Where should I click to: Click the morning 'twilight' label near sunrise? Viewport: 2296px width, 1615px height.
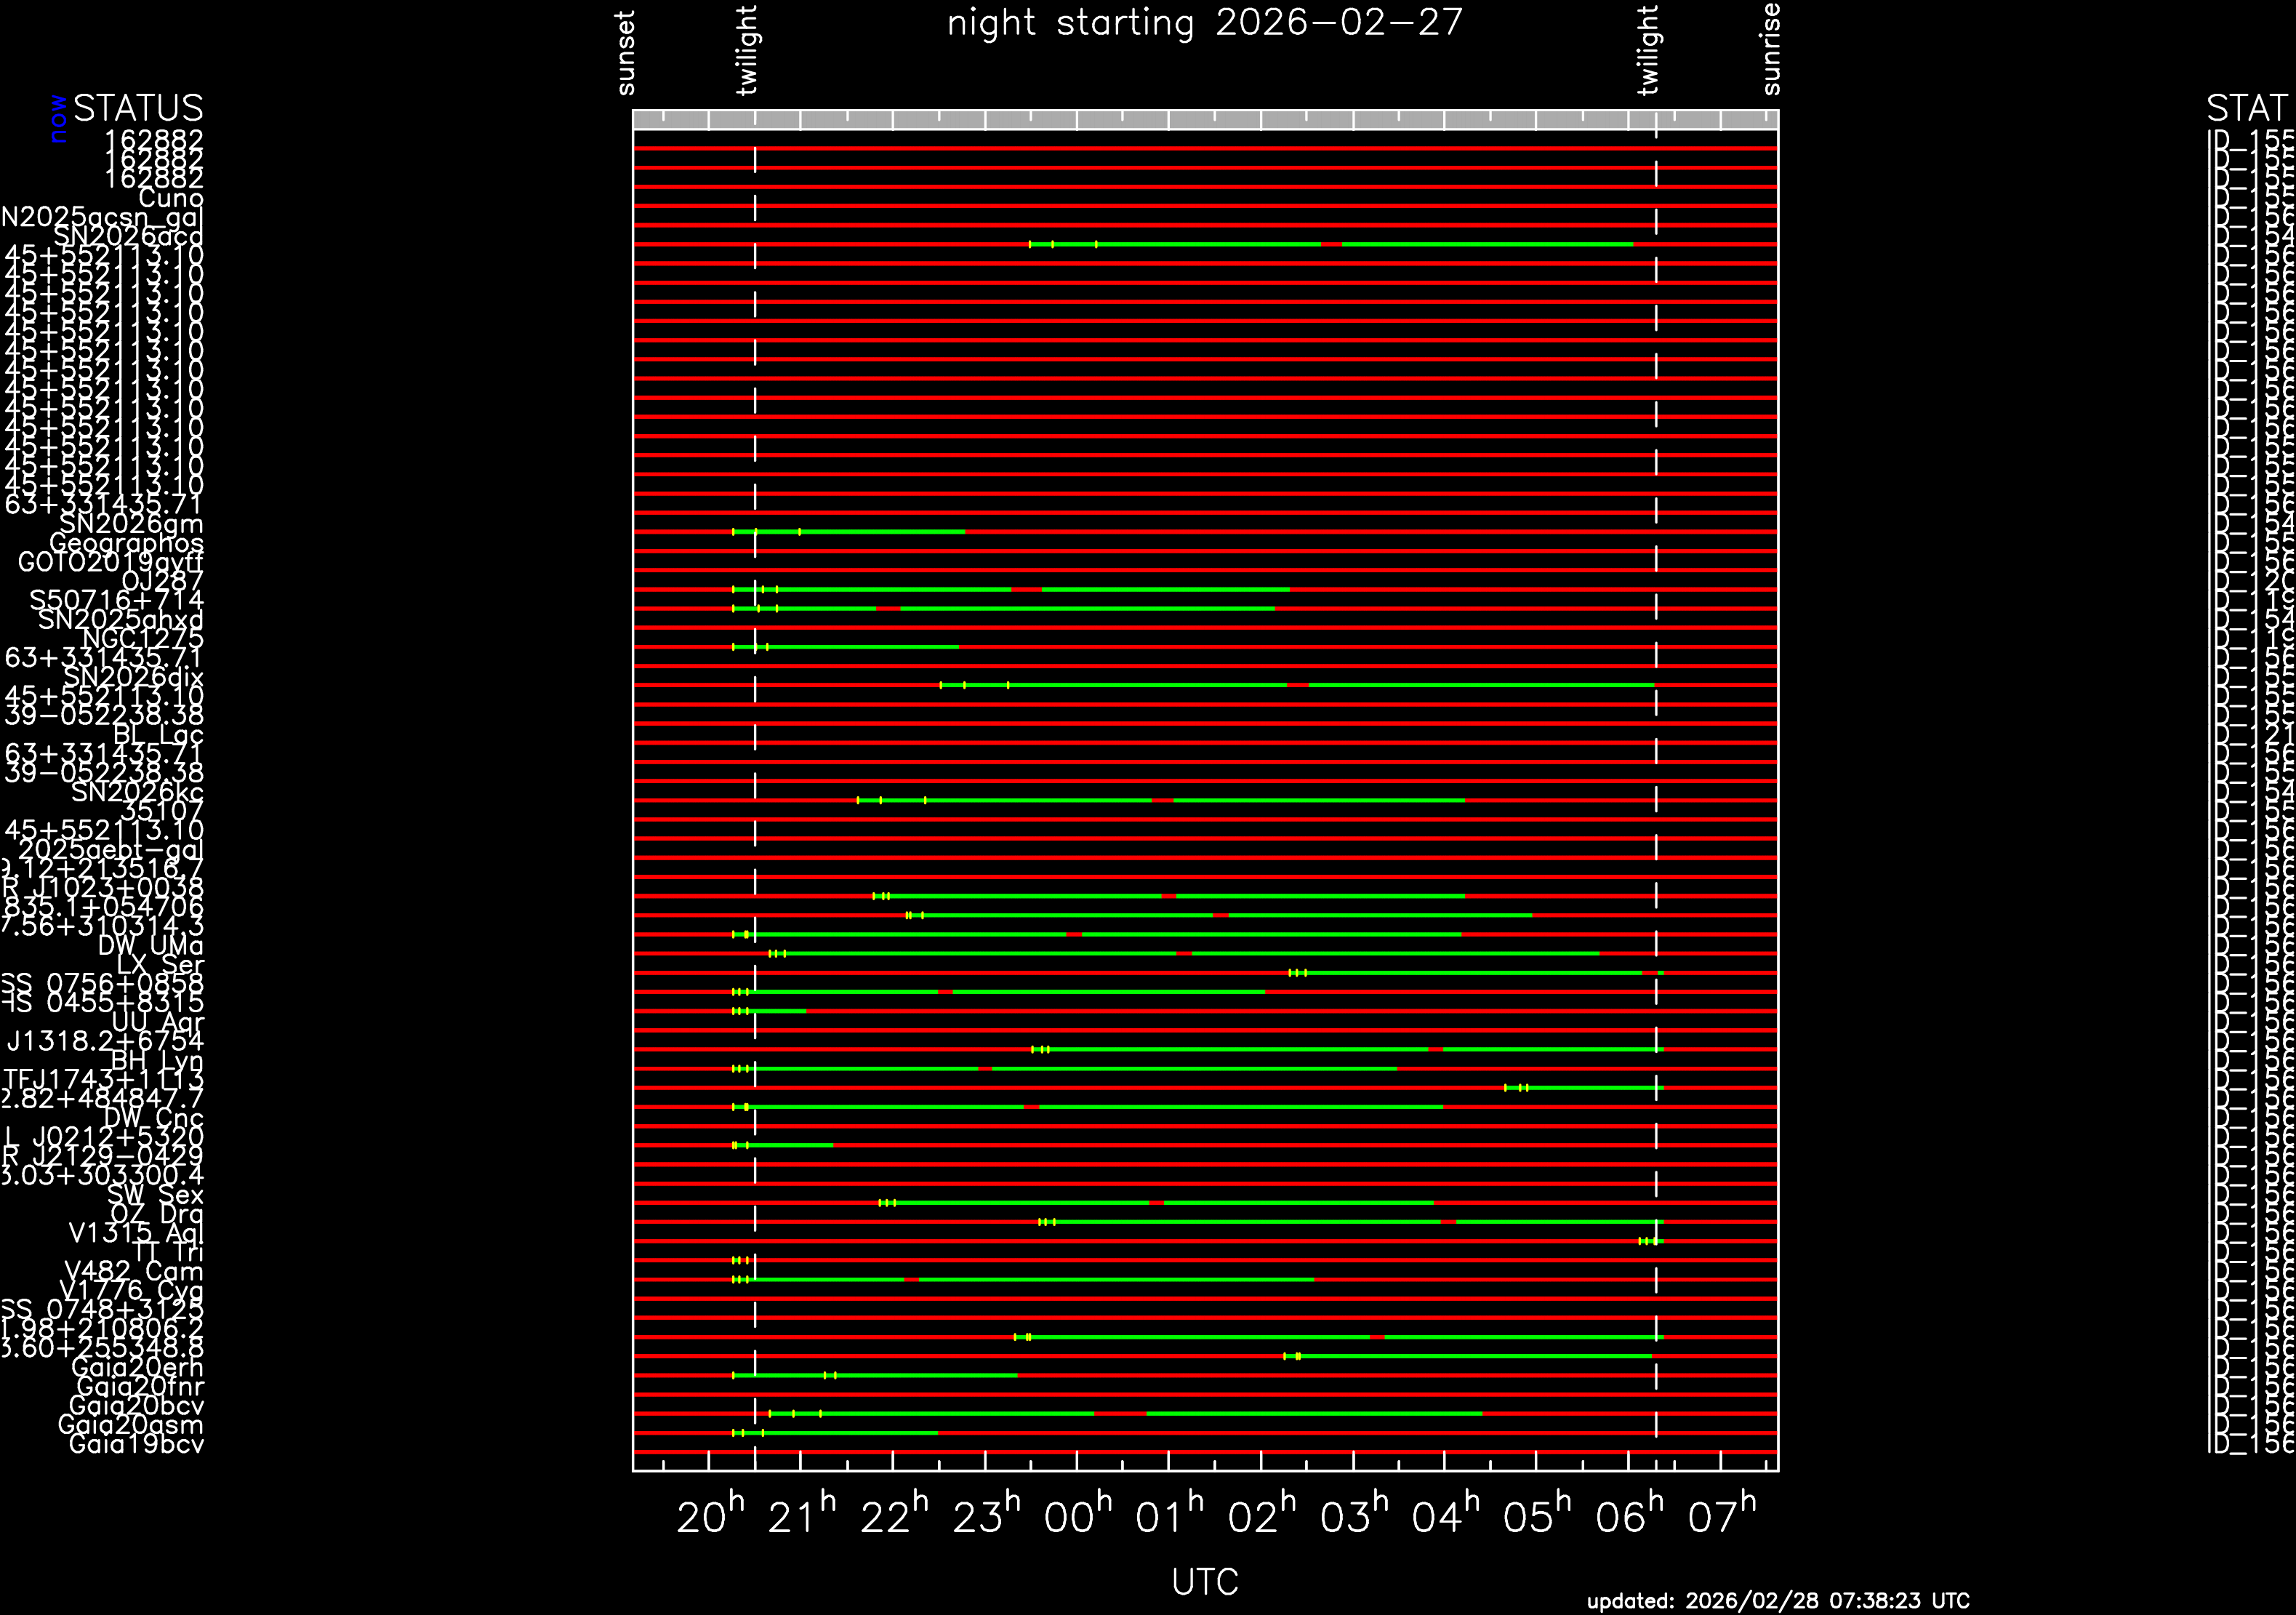[x=1648, y=50]
